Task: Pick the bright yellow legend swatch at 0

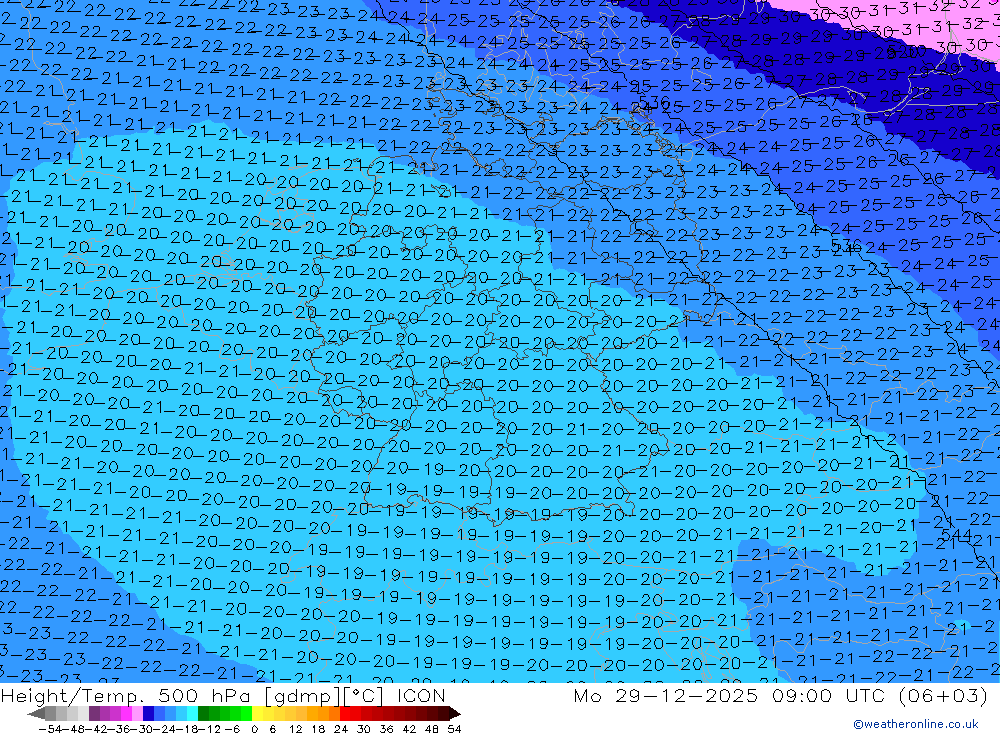Action: (257, 713)
